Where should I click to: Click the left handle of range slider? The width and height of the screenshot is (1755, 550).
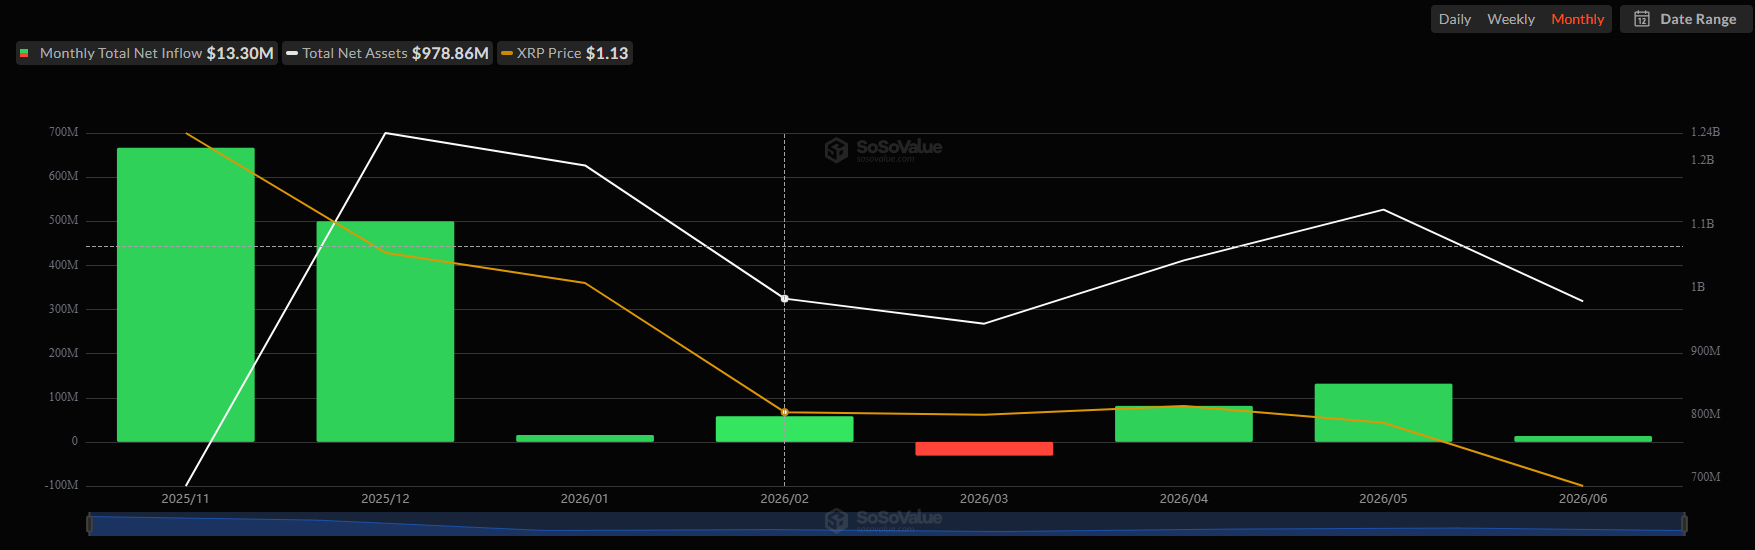click(90, 523)
